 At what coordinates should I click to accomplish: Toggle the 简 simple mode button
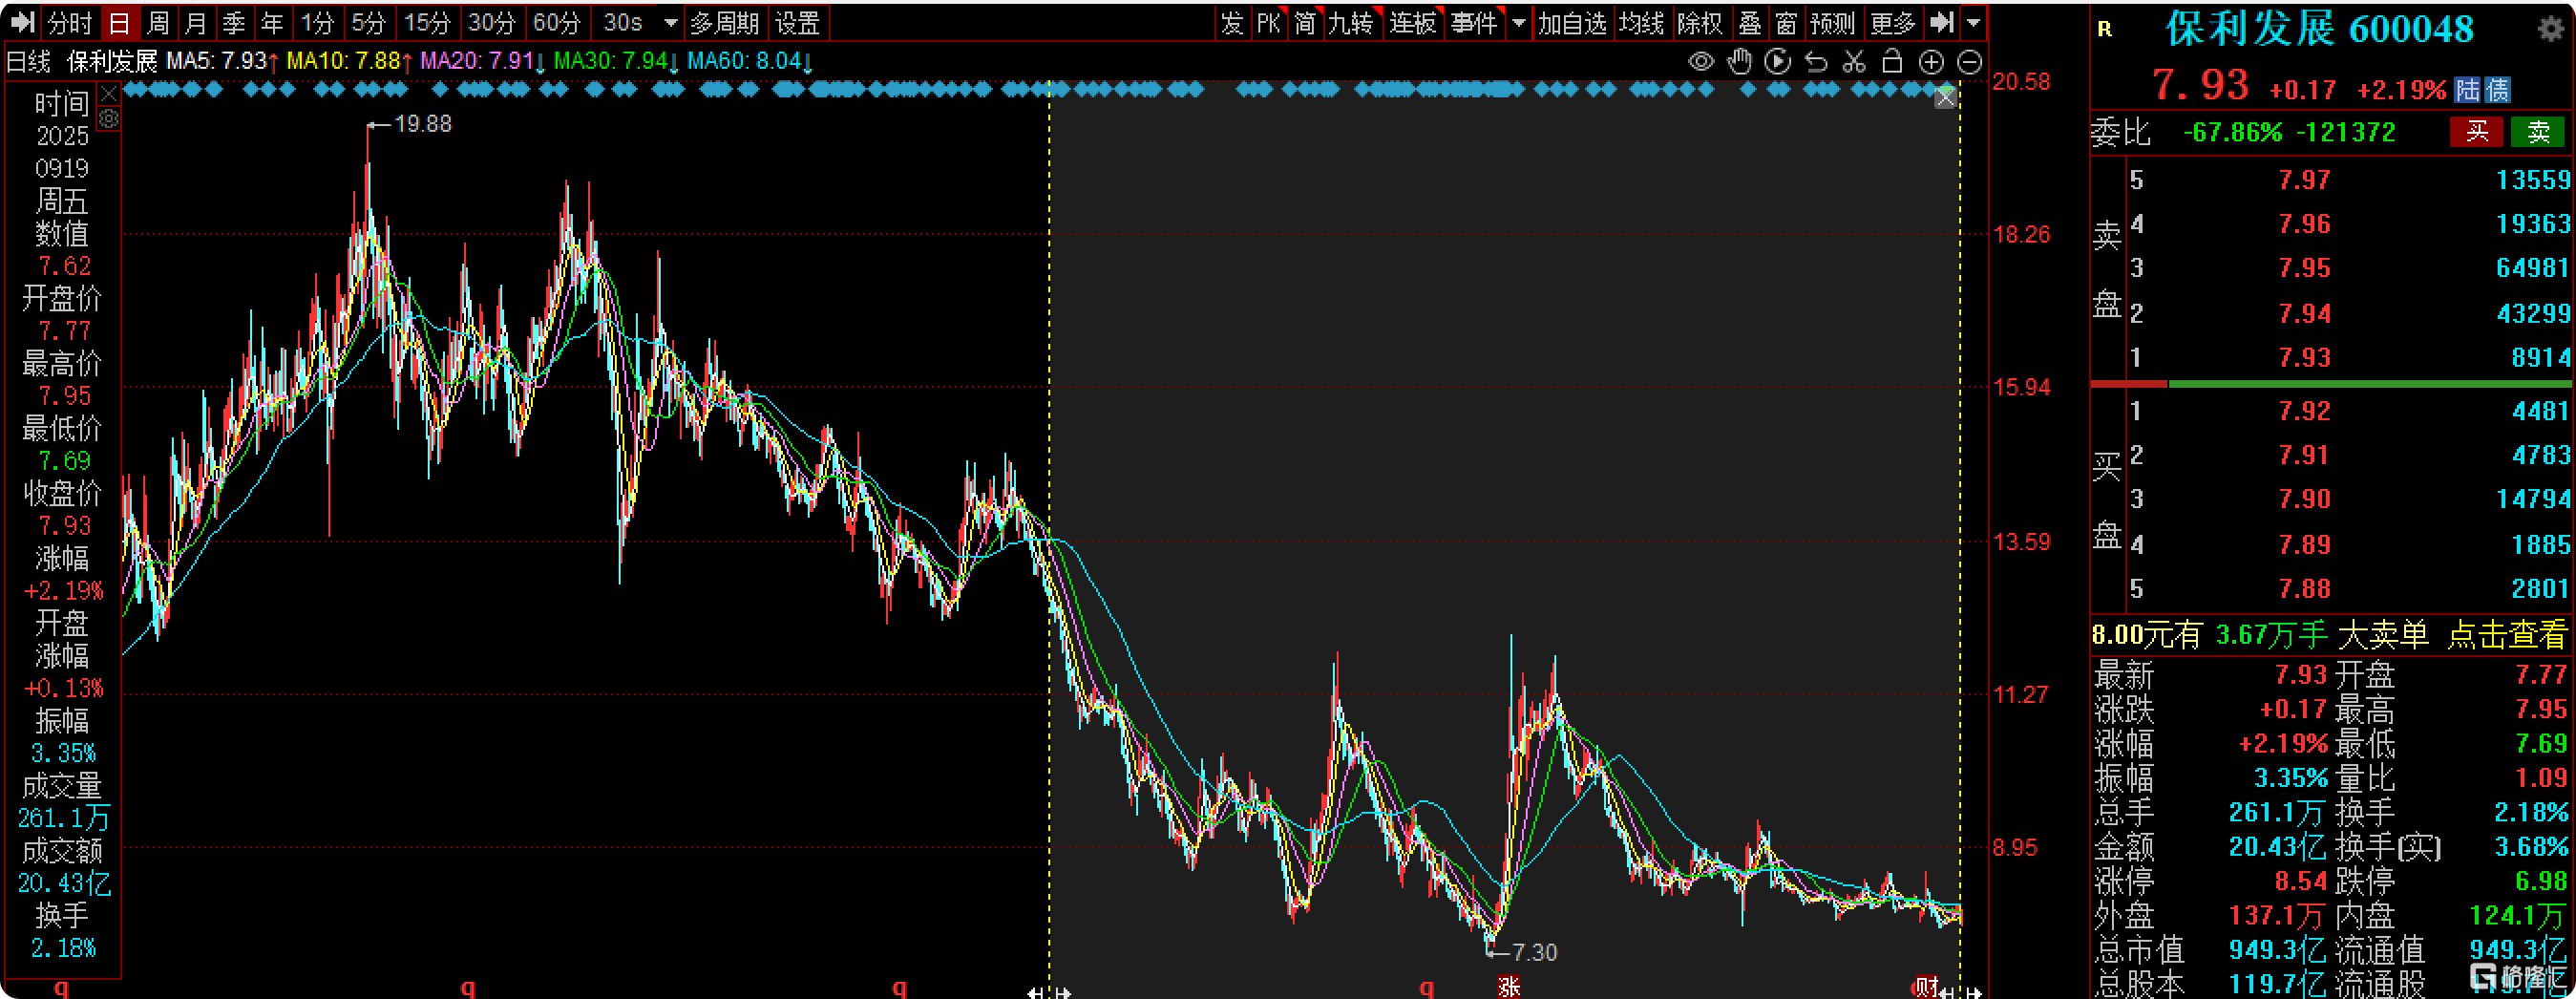[x=1306, y=23]
